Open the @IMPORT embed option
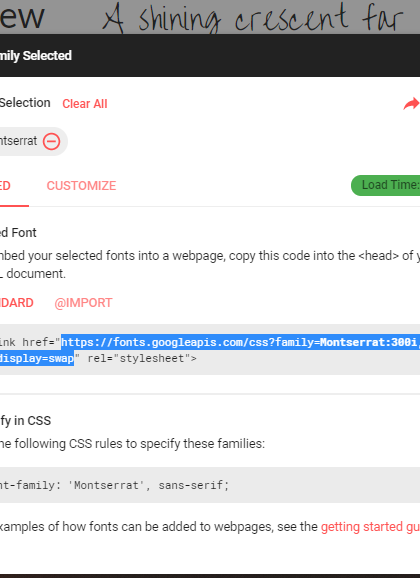Image resolution: width=420 pixels, height=578 pixels. click(x=83, y=303)
